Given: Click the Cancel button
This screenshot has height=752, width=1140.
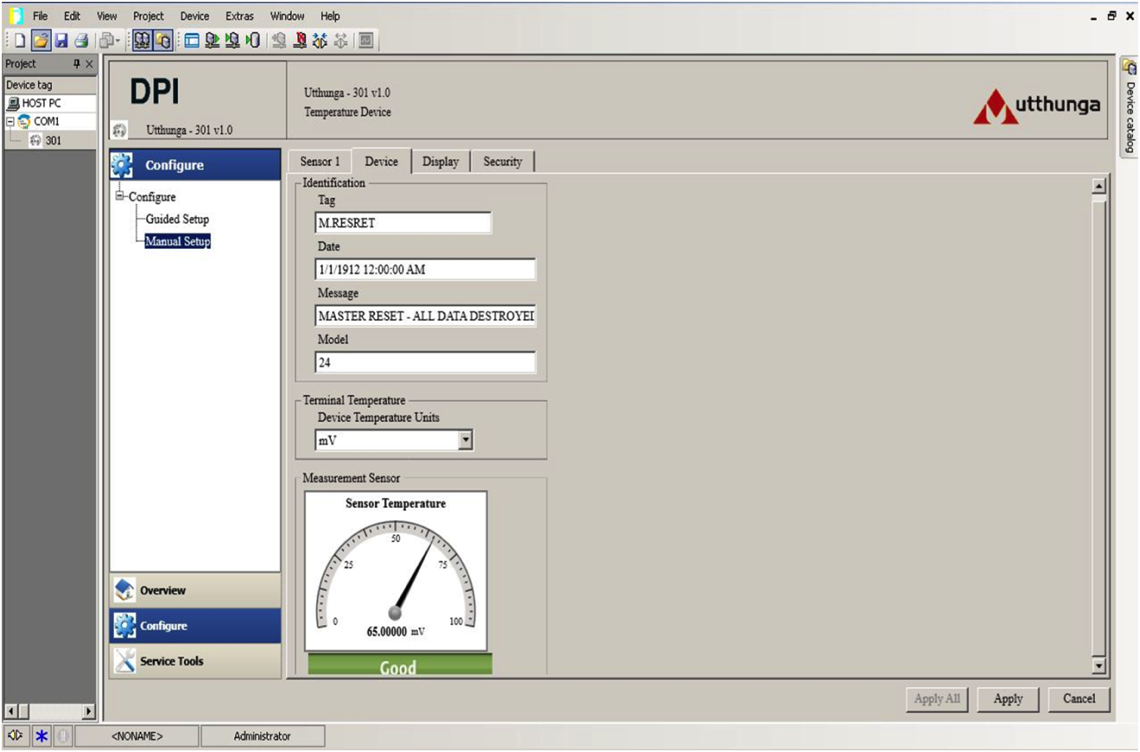Looking at the screenshot, I should click(1079, 699).
